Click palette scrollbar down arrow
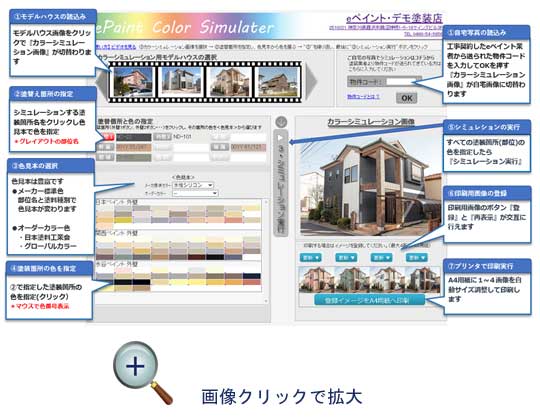540x420 pixels. 266,301
